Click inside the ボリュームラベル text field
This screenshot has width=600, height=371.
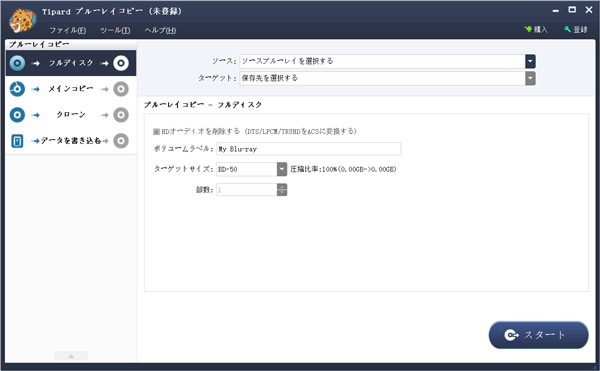pos(309,149)
